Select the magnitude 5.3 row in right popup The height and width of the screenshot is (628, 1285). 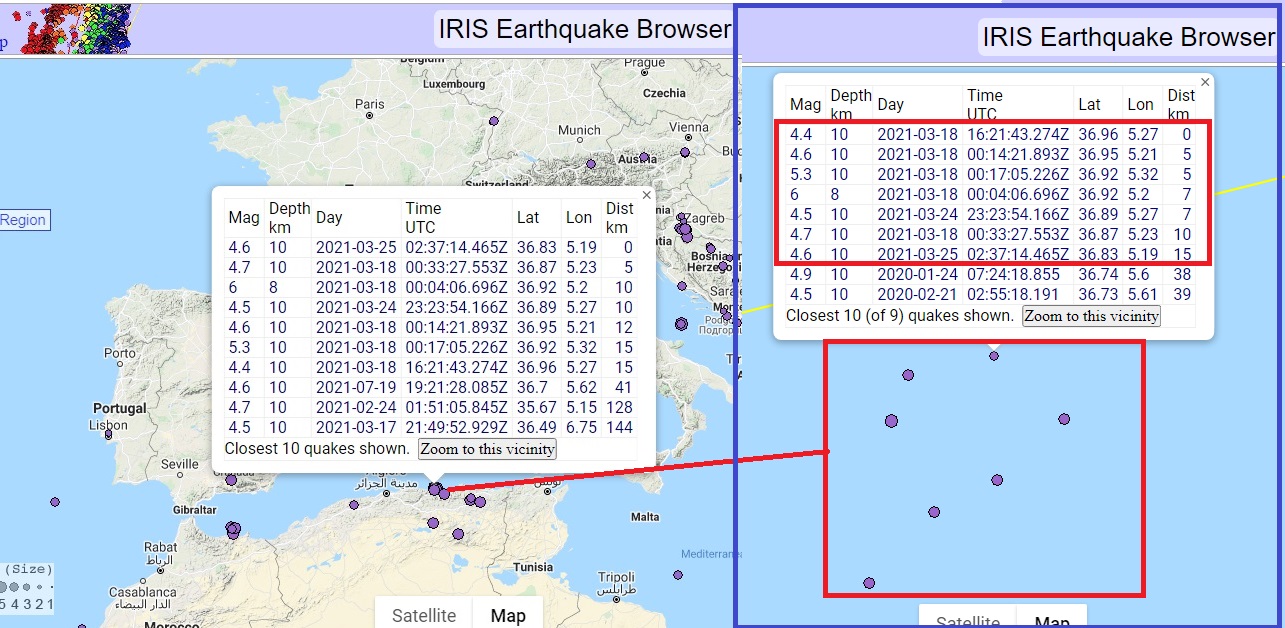tap(991, 174)
